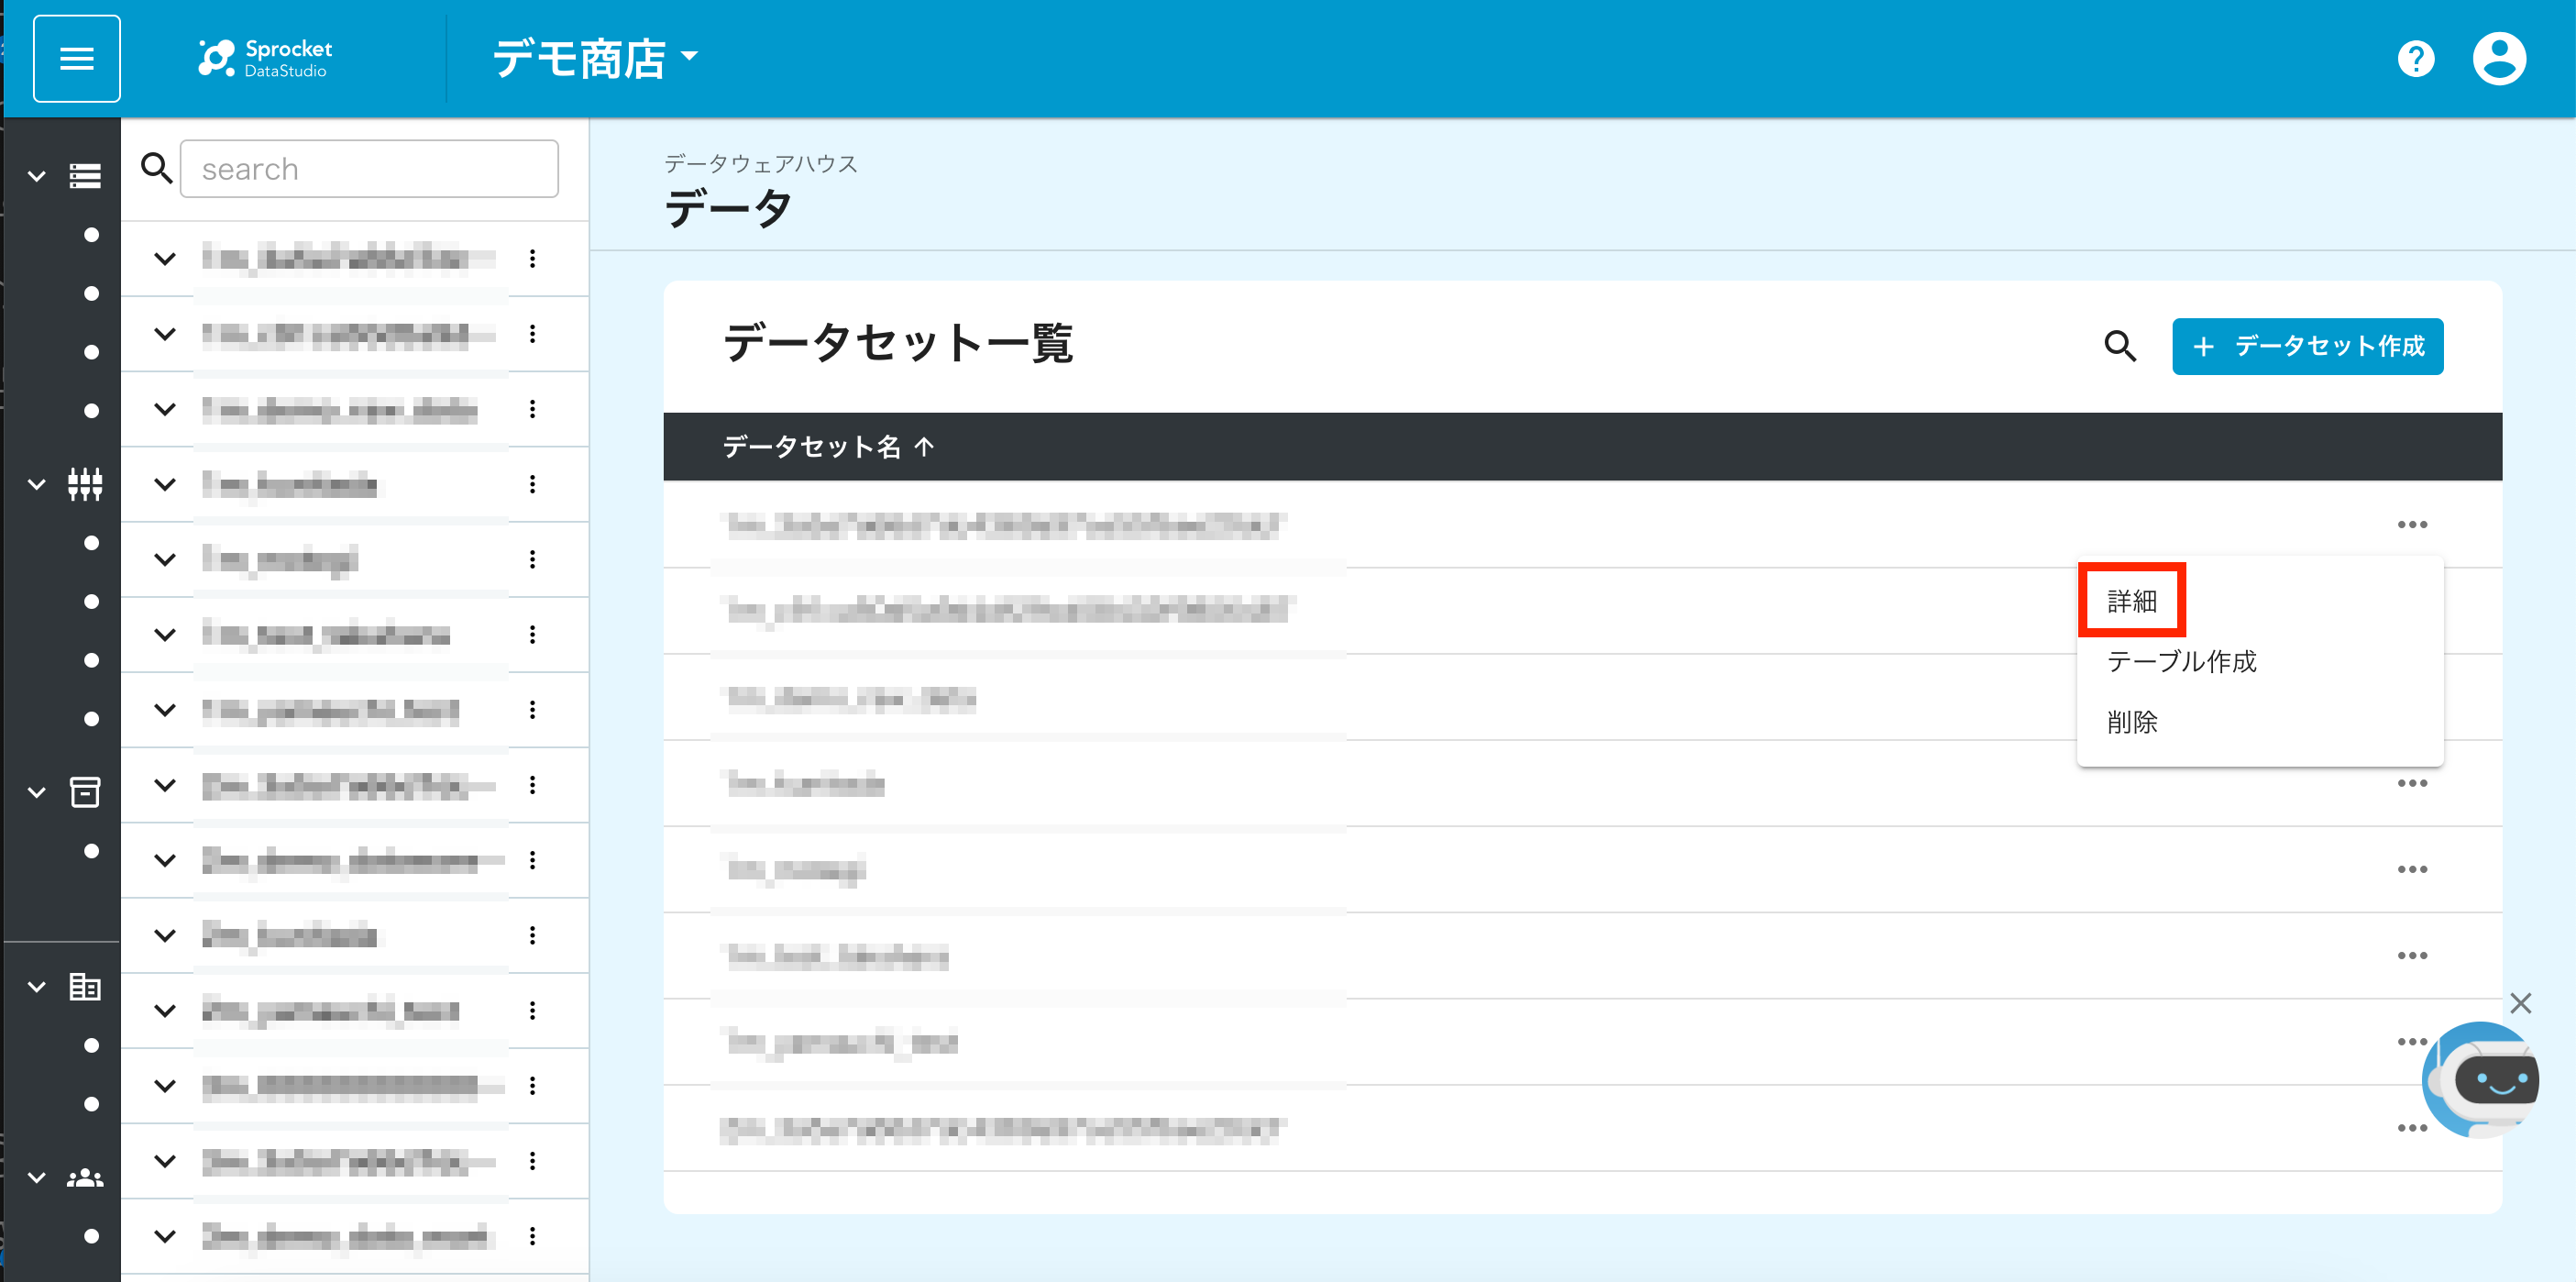2576x1282 pixels.
Task: Choose テーブル作成 from the context menu
Action: (x=2260, y=661)
